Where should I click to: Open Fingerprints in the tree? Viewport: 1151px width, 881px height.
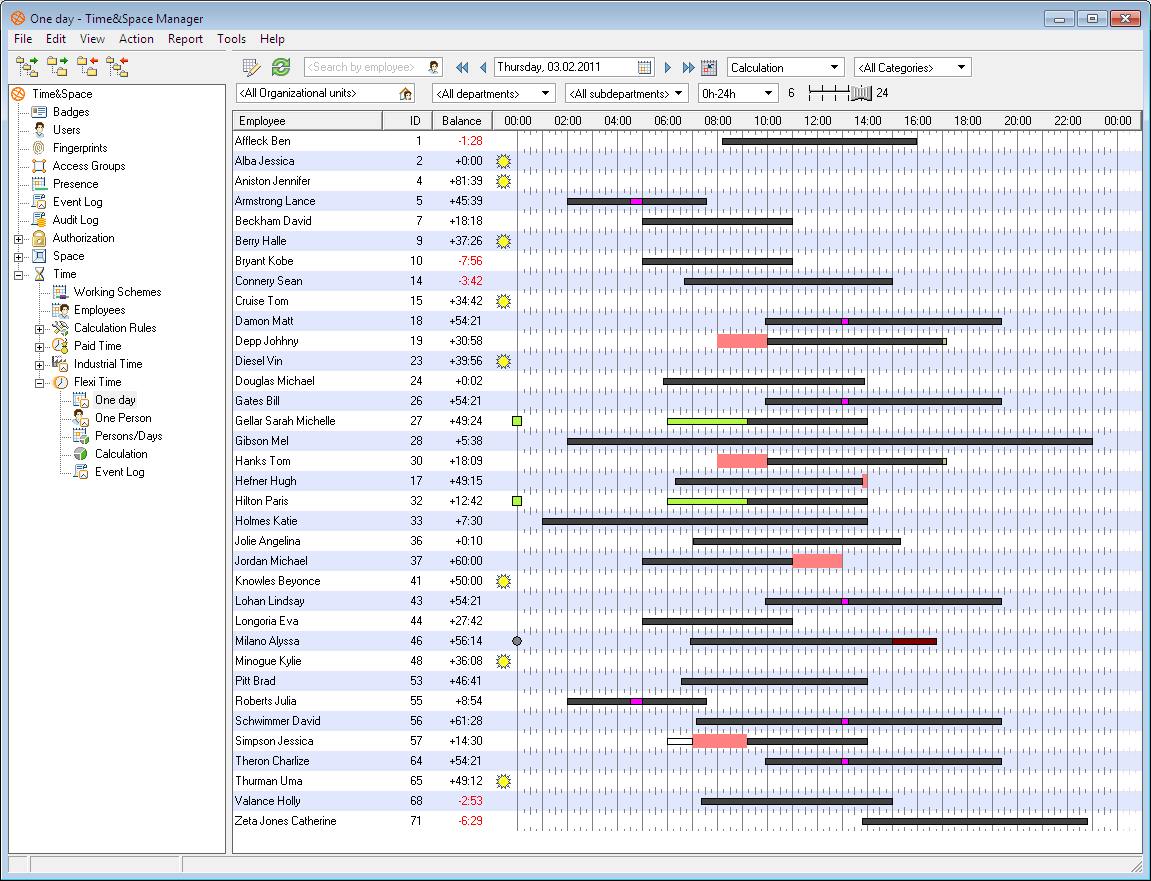[80, 148]
